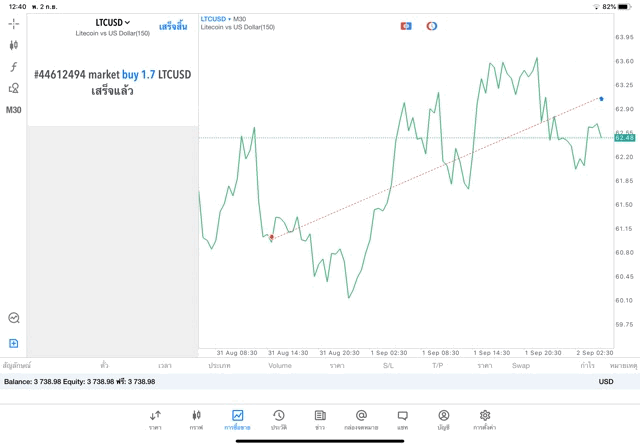Open chart type candlestick settings icon

[x=14, y=45]
